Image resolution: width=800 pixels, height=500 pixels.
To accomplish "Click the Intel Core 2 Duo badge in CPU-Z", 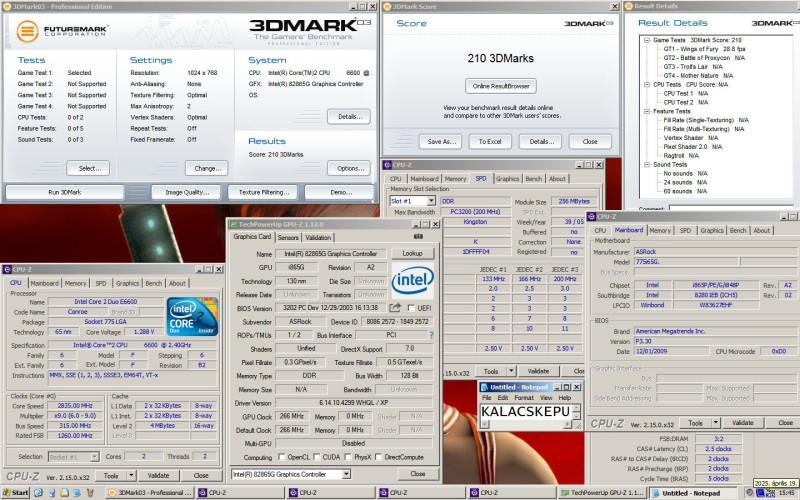I will 192,316.
